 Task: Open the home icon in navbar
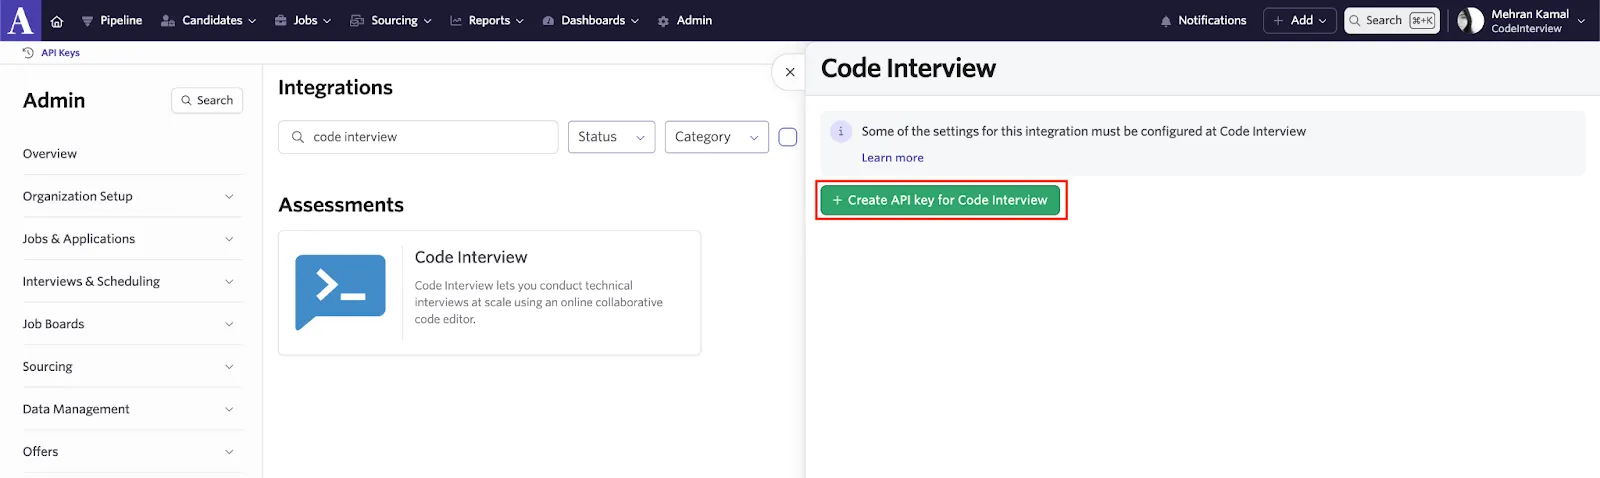57,21
